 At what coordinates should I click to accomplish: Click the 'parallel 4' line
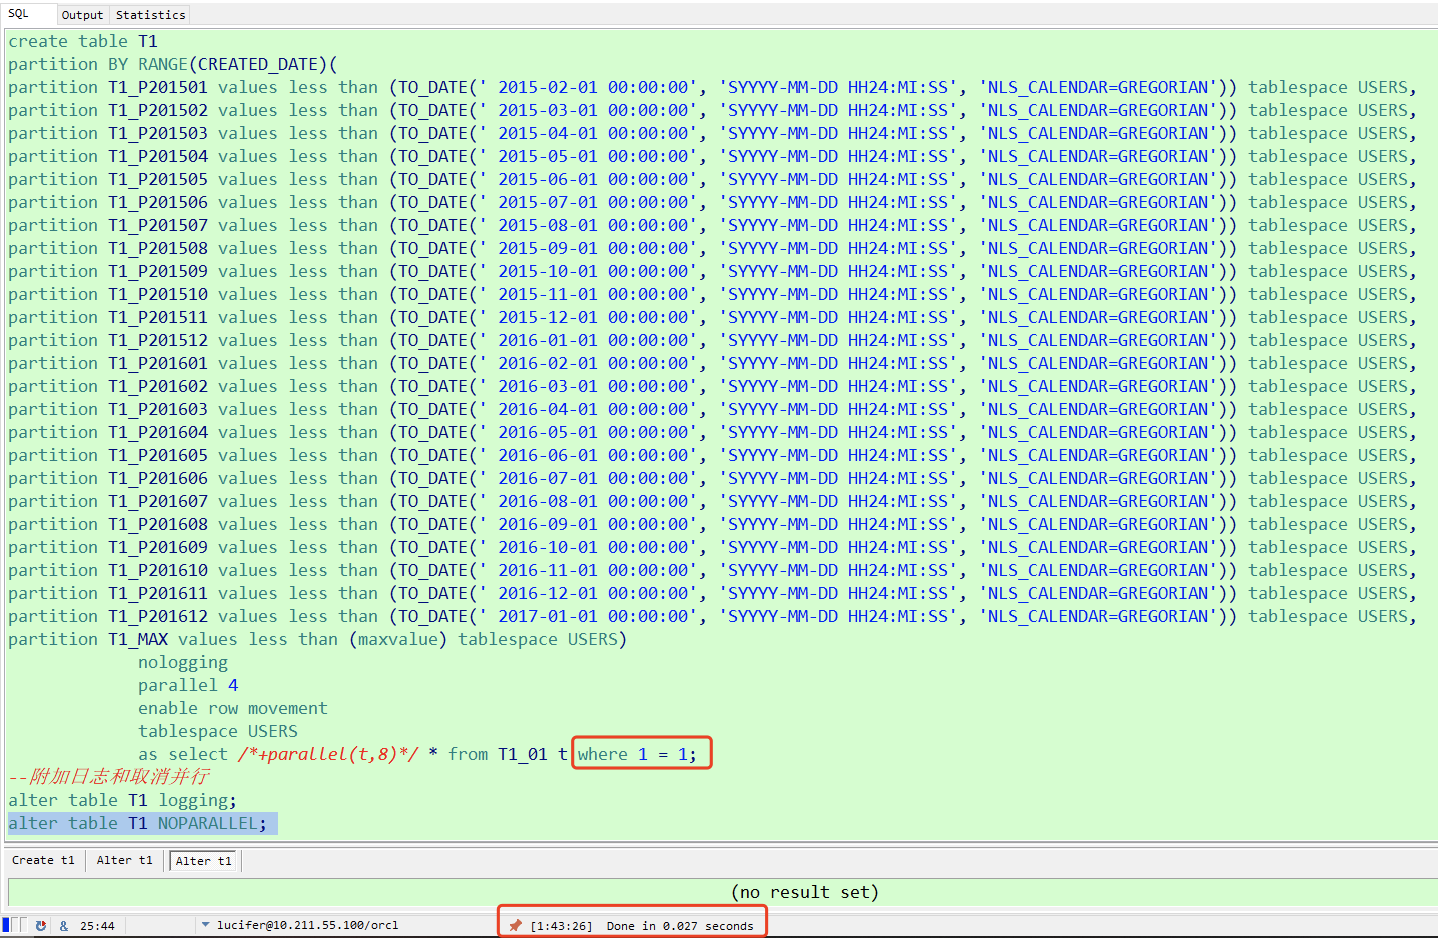[188, 685]
